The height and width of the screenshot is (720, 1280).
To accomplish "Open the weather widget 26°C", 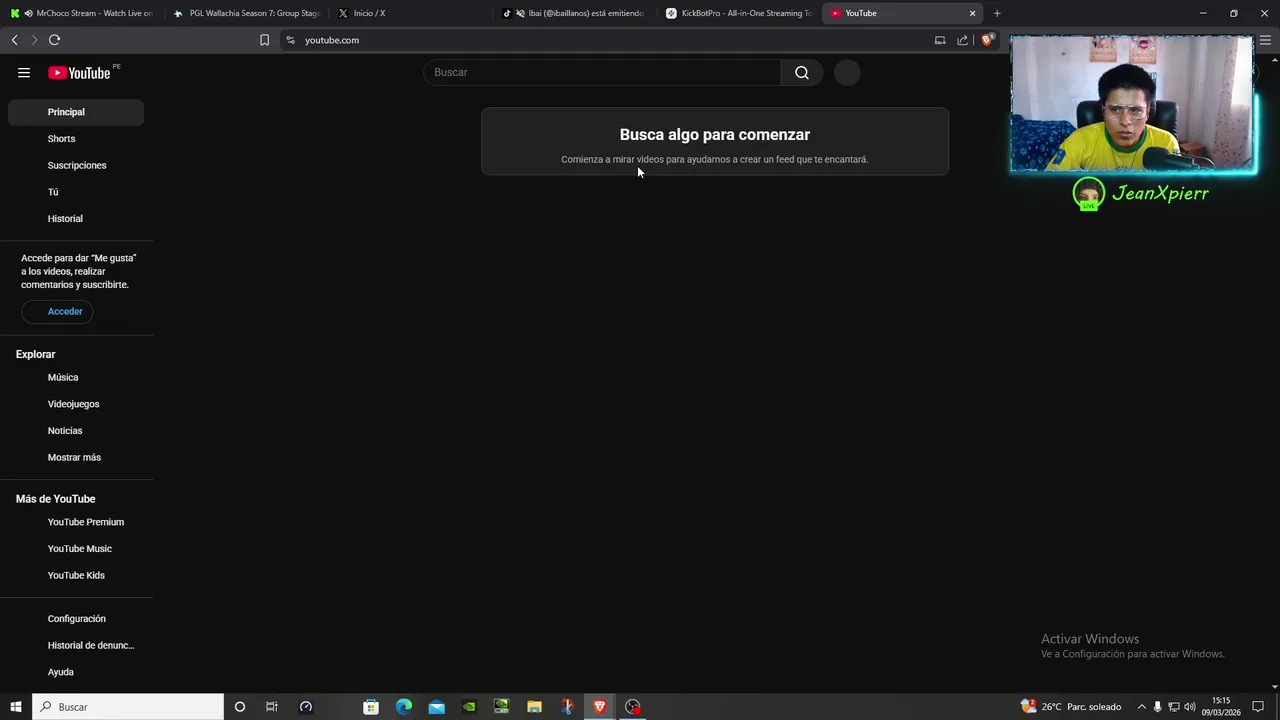I will (1071, 707).
